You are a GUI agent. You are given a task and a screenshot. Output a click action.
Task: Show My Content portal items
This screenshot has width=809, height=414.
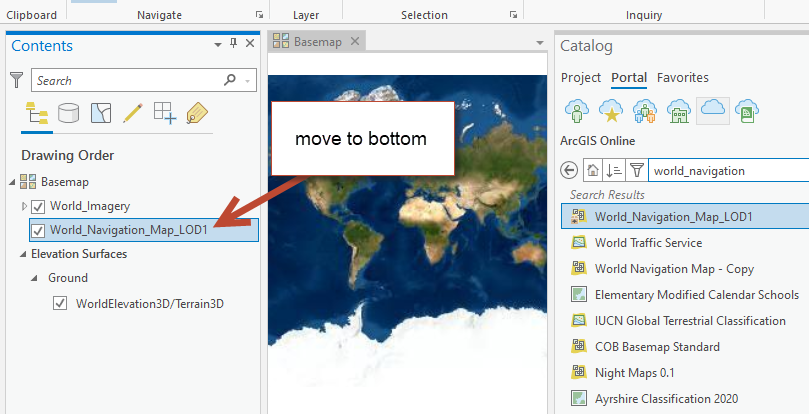click(575, 110)
